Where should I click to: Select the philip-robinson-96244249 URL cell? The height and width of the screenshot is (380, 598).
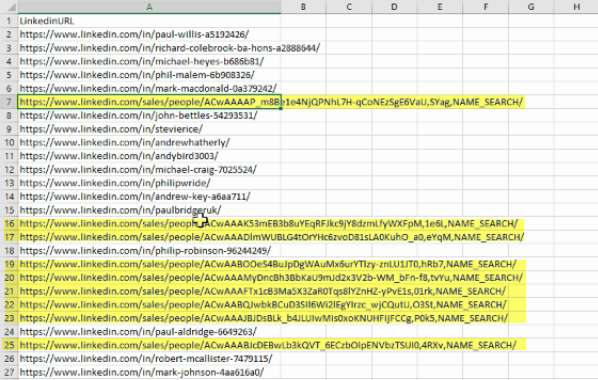point(149,251)
